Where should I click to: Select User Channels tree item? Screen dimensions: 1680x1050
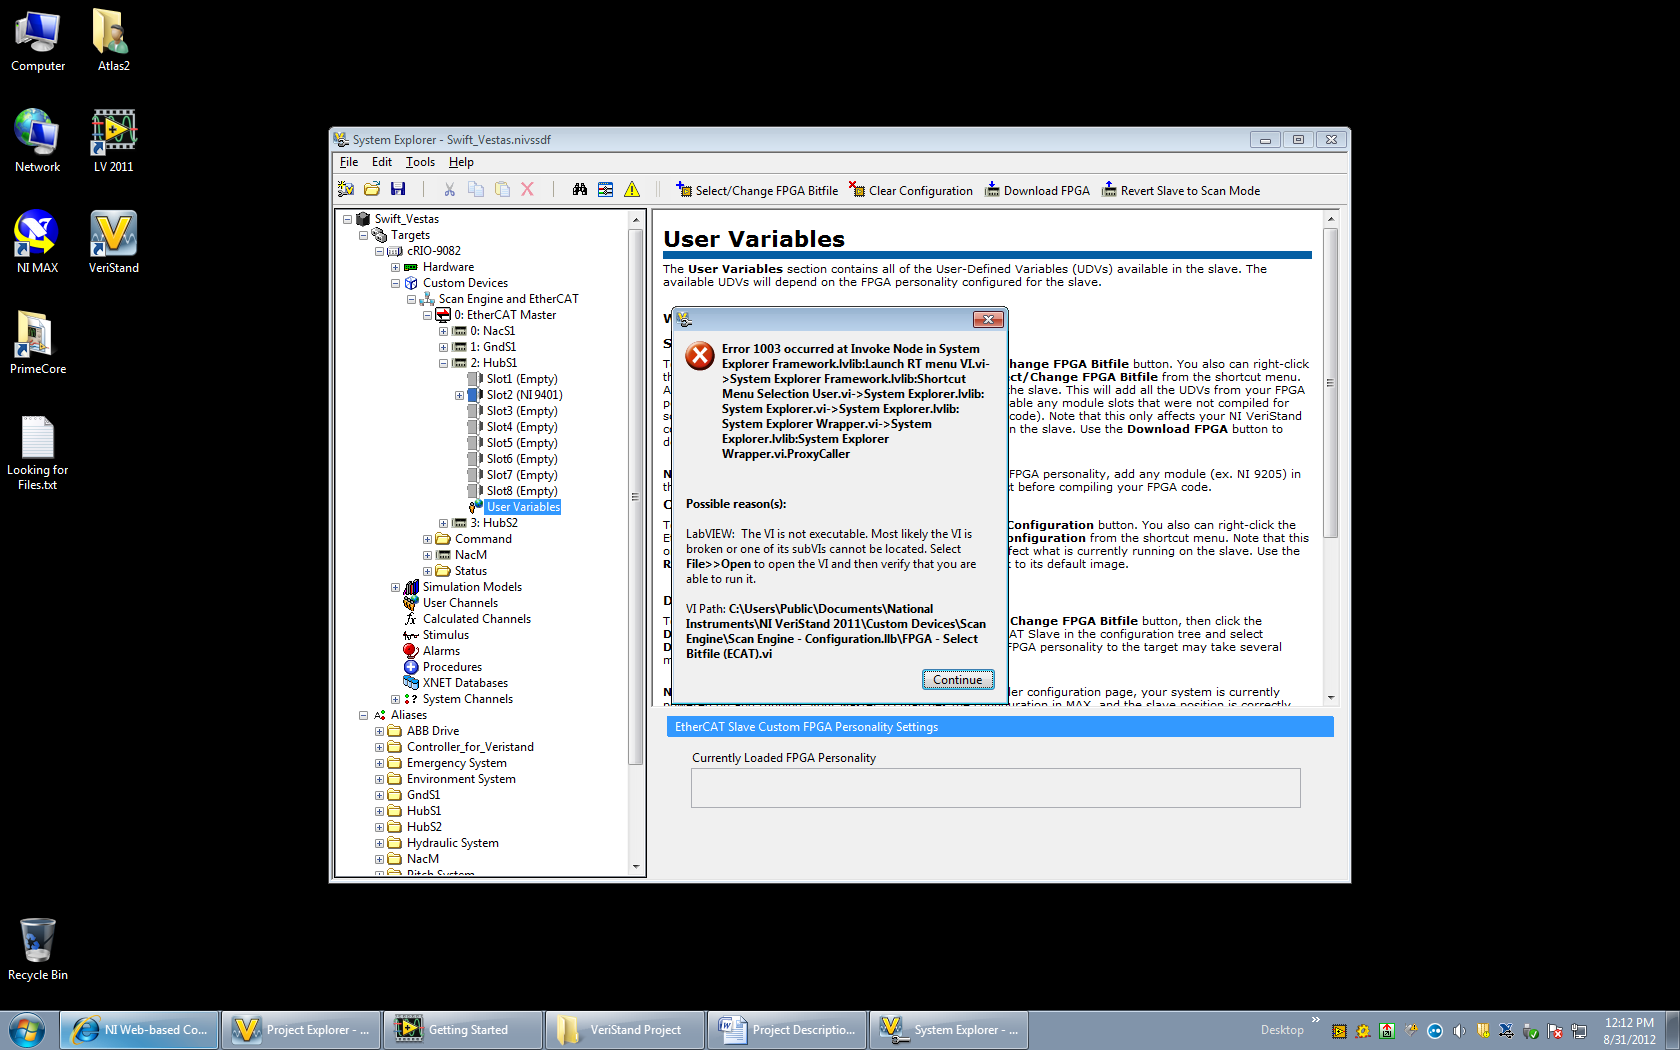(460, 603)
